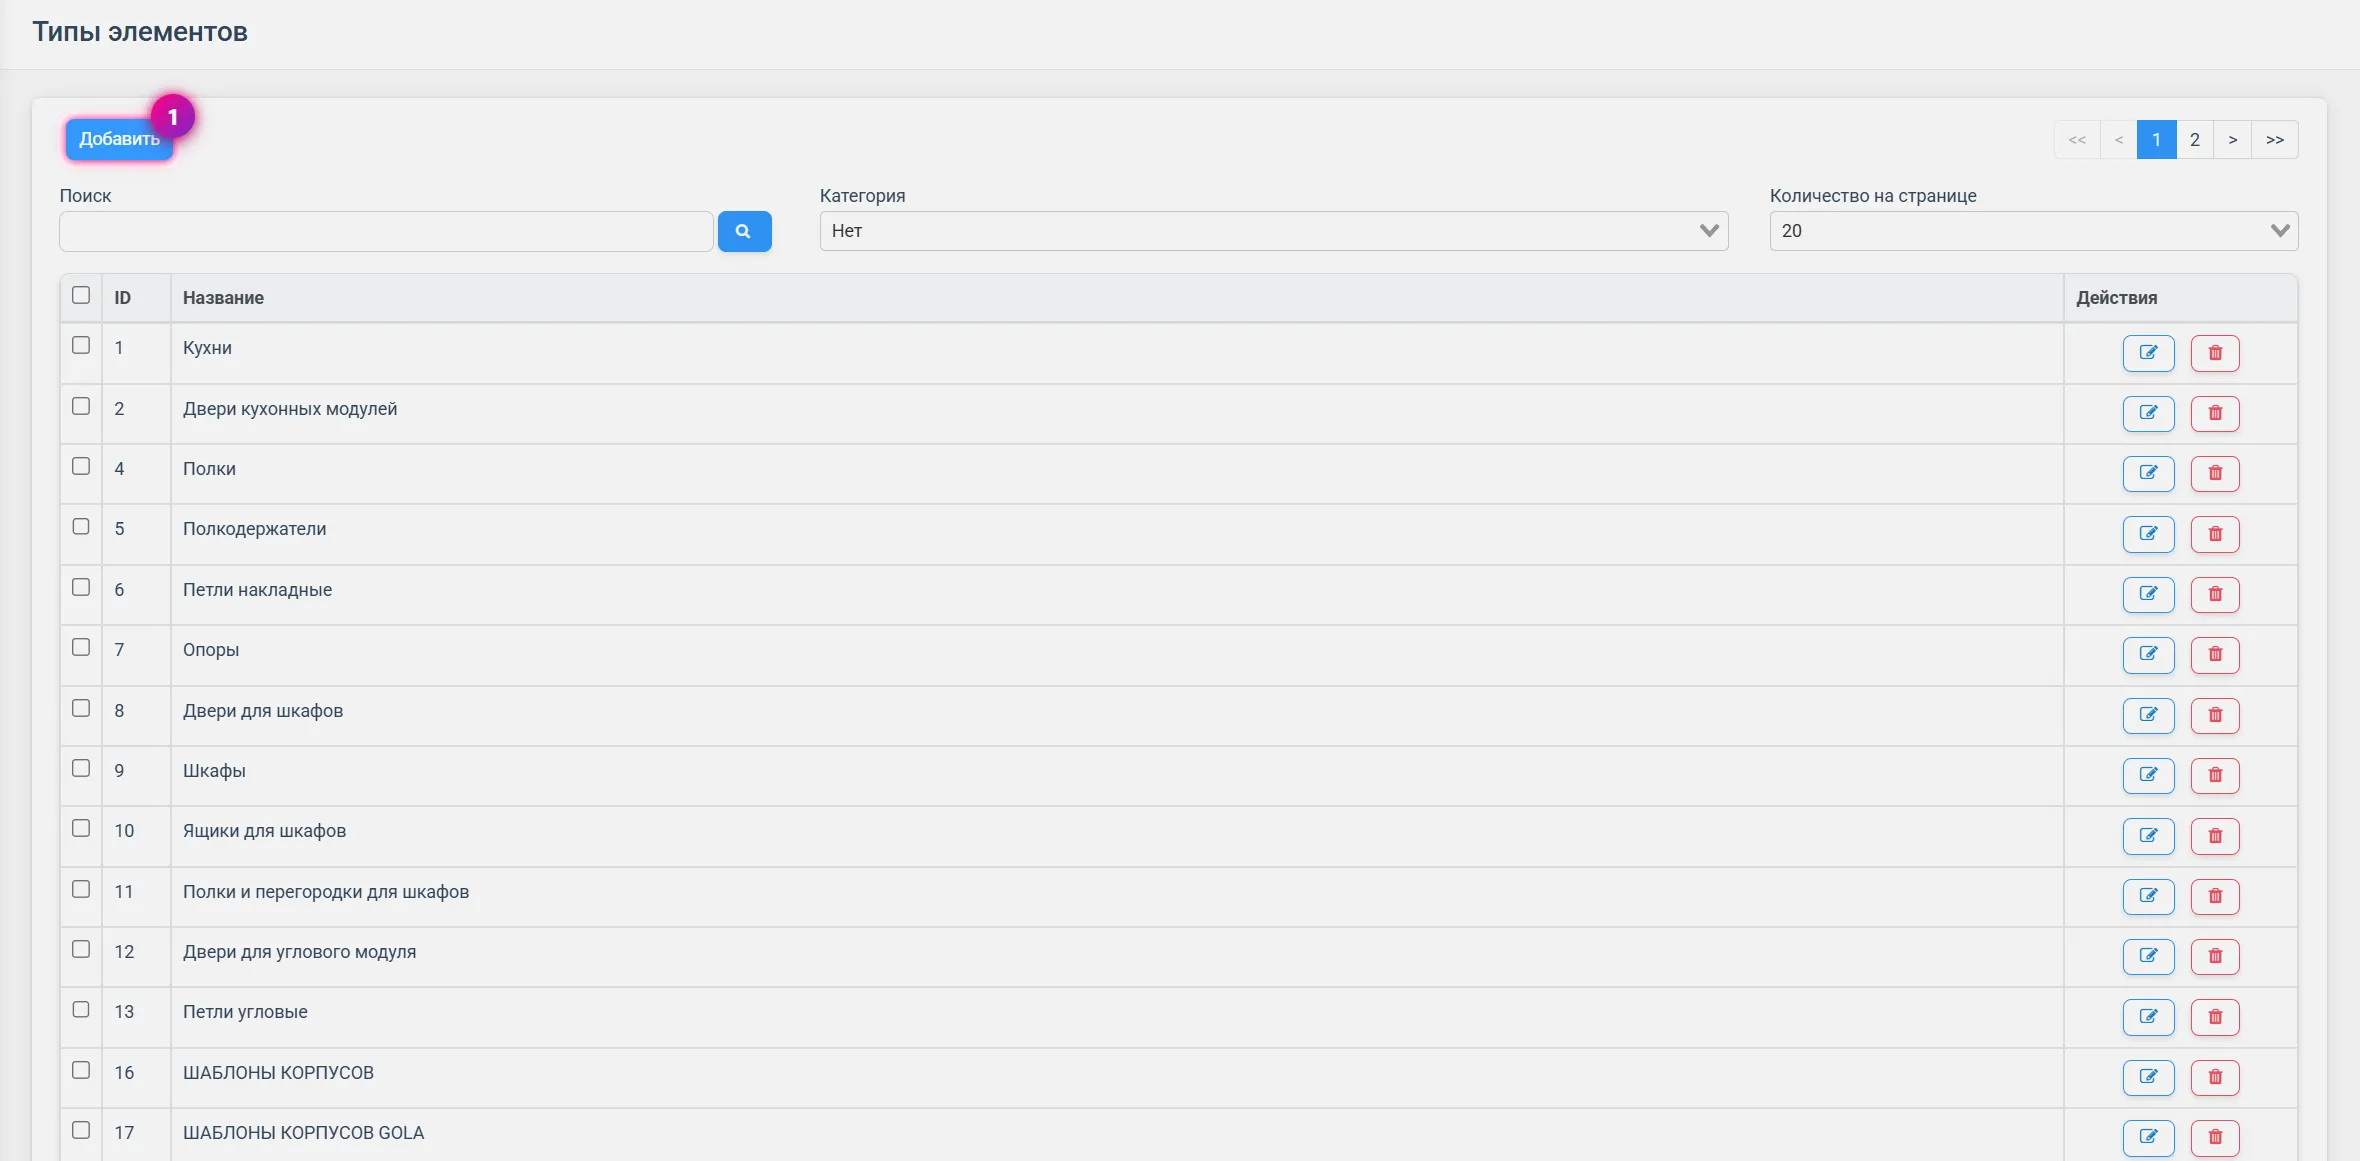Screen dimensions: 2360x1161
Task: Click the Типы элементов page heading
Action: pos(140,32)
